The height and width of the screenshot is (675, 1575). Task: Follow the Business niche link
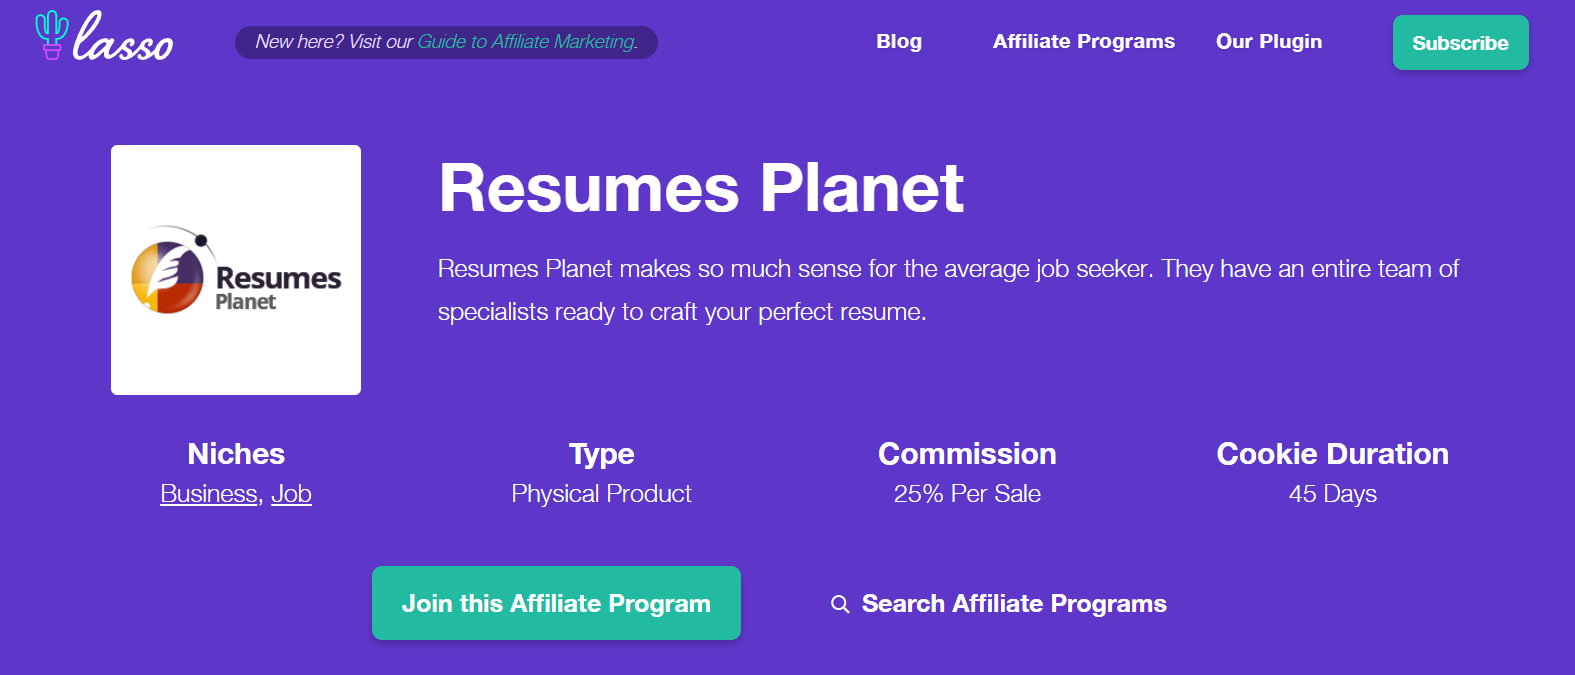tap(209, 494)
